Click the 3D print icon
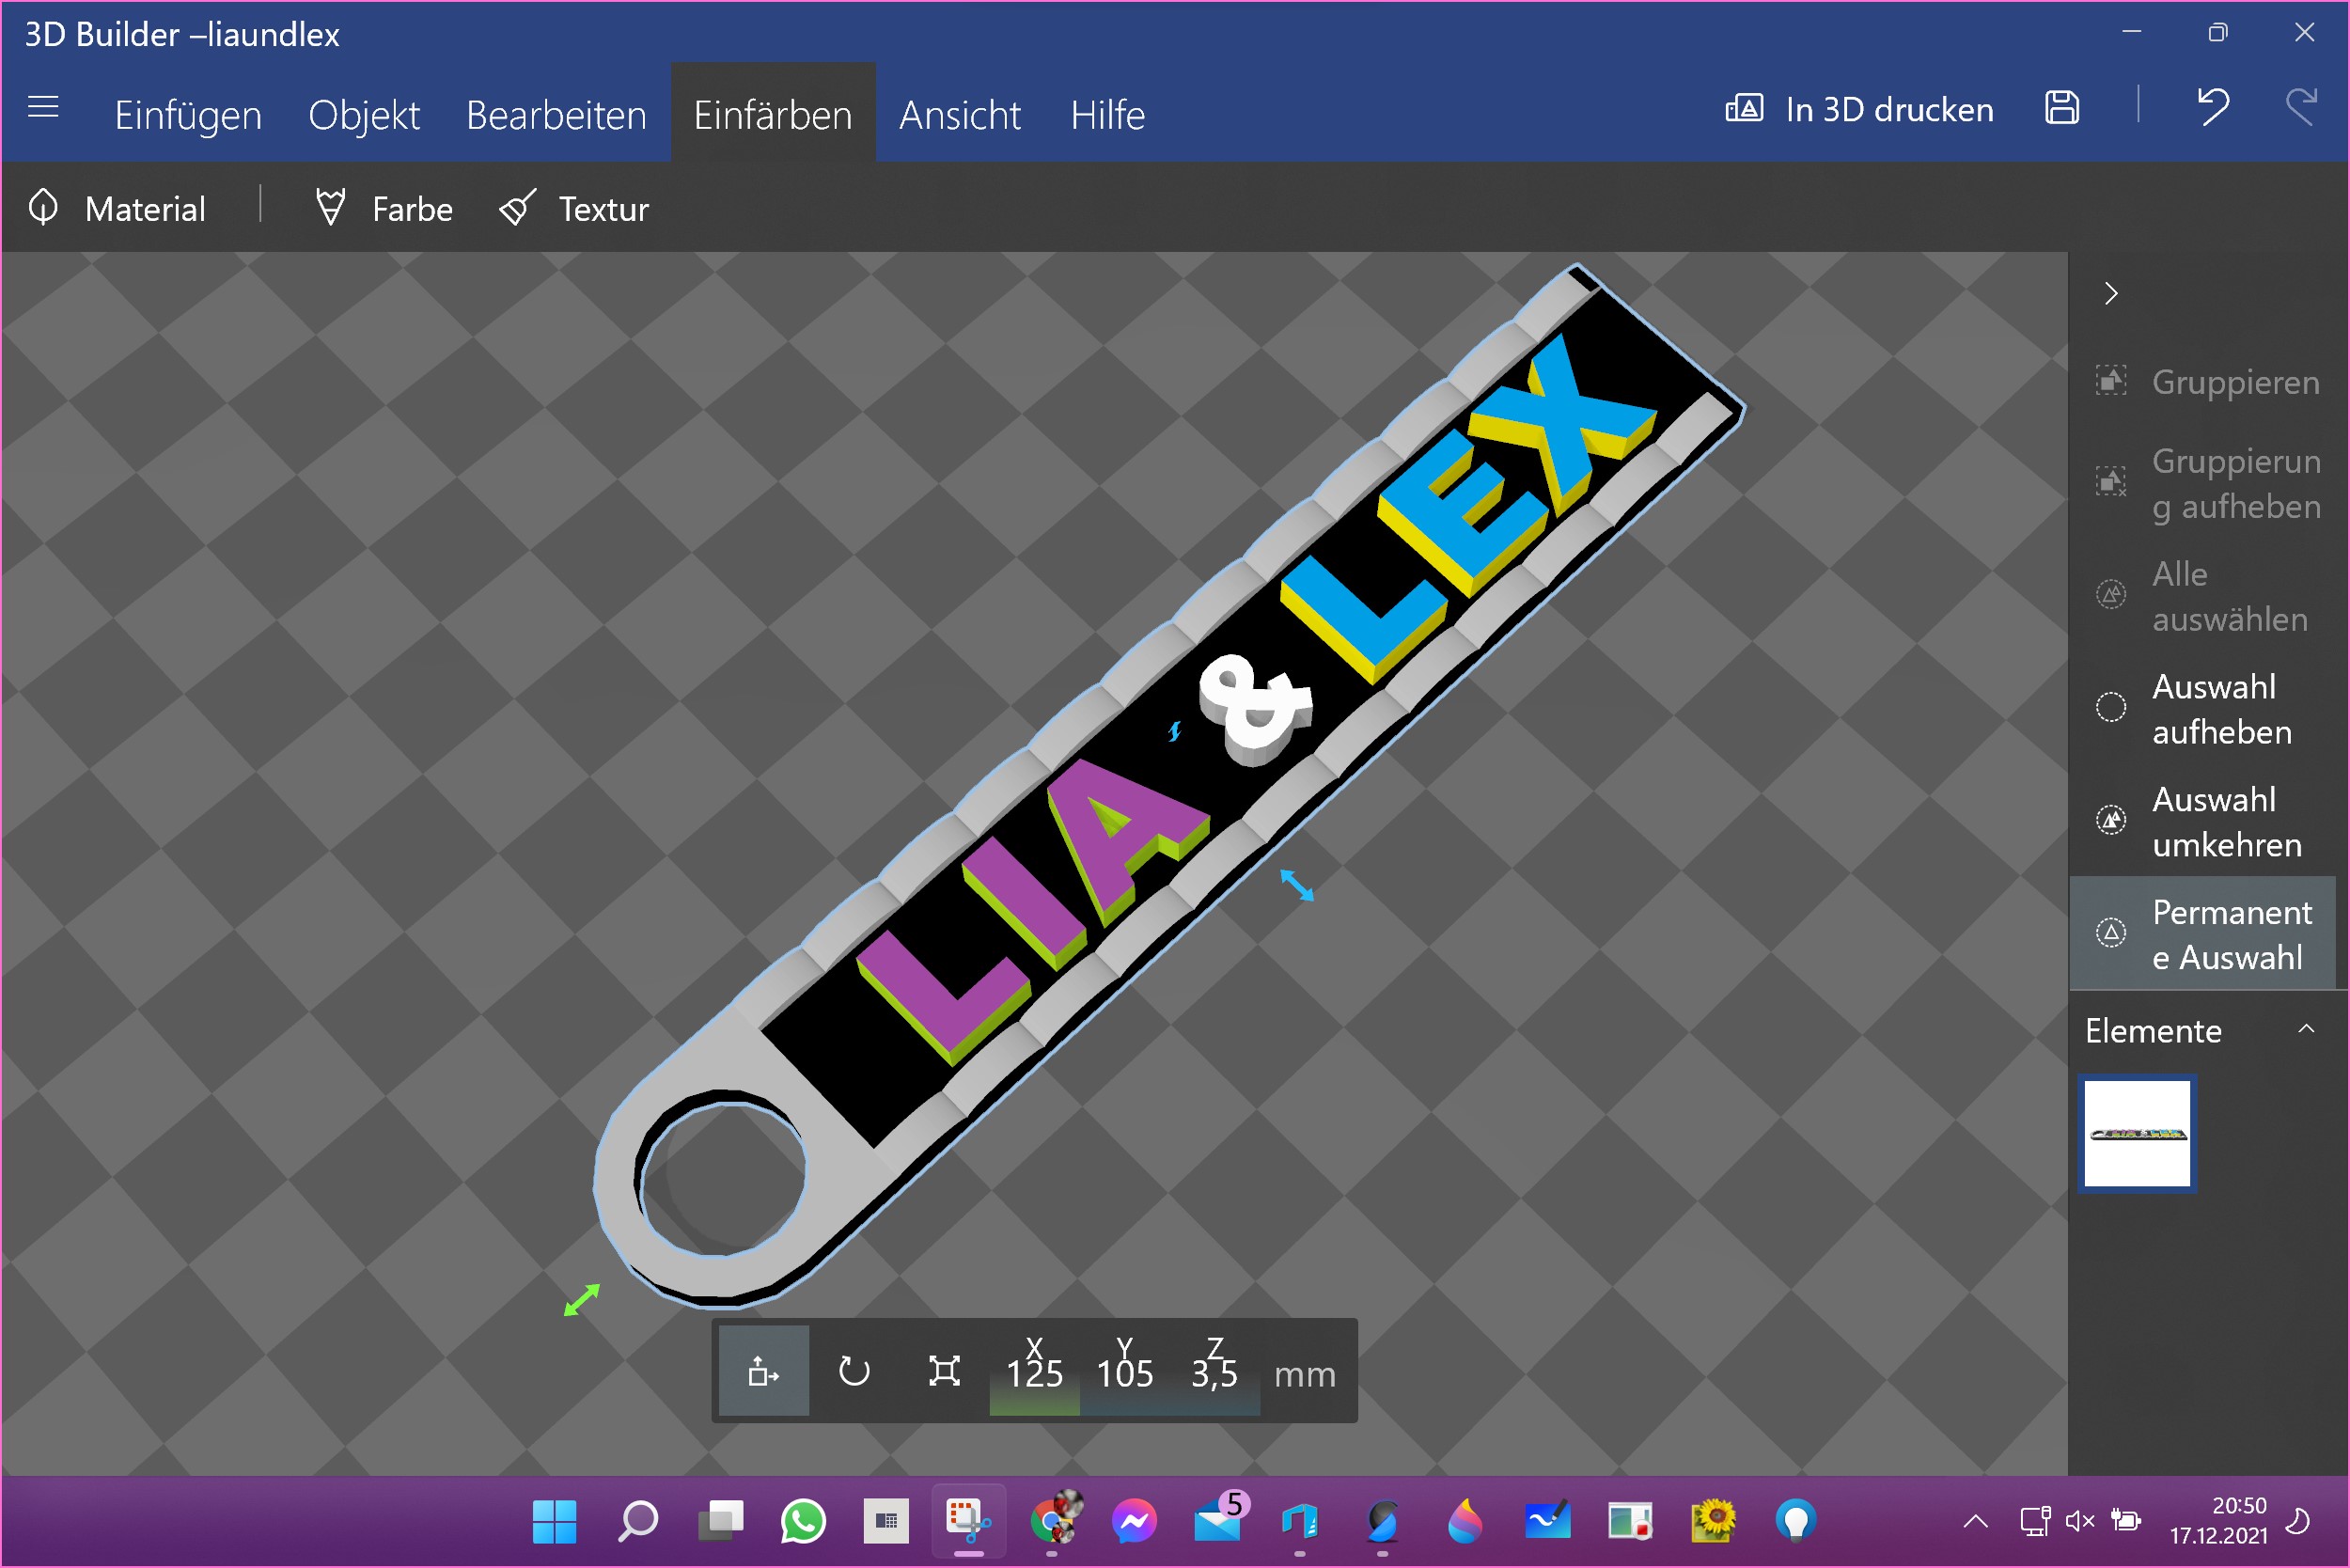The height and width of the screenshot is (1568, 2350). [x=1744, y=108]
